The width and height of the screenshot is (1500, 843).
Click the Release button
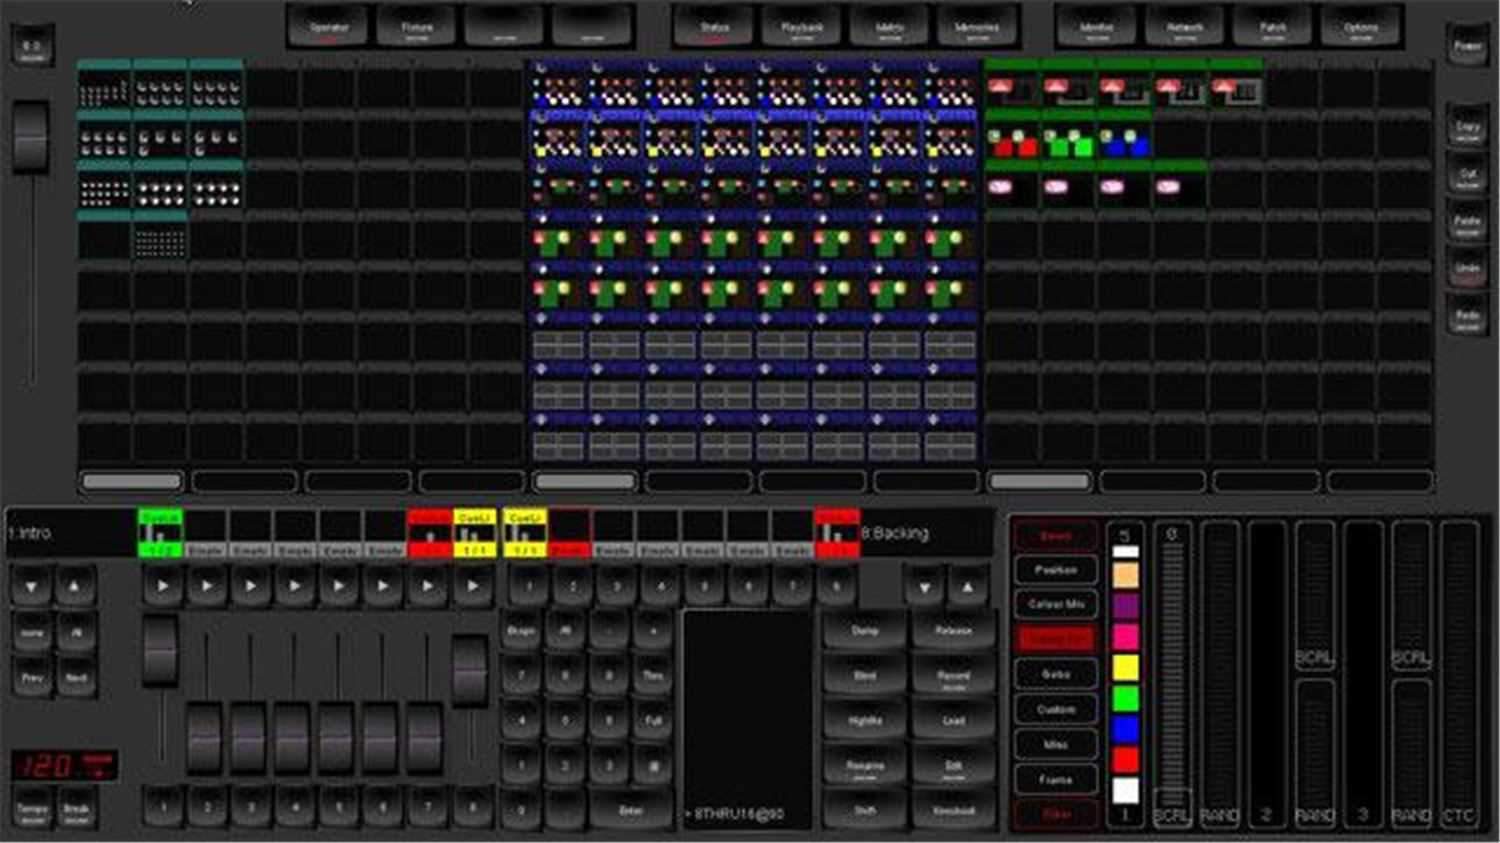click(953, 632)
